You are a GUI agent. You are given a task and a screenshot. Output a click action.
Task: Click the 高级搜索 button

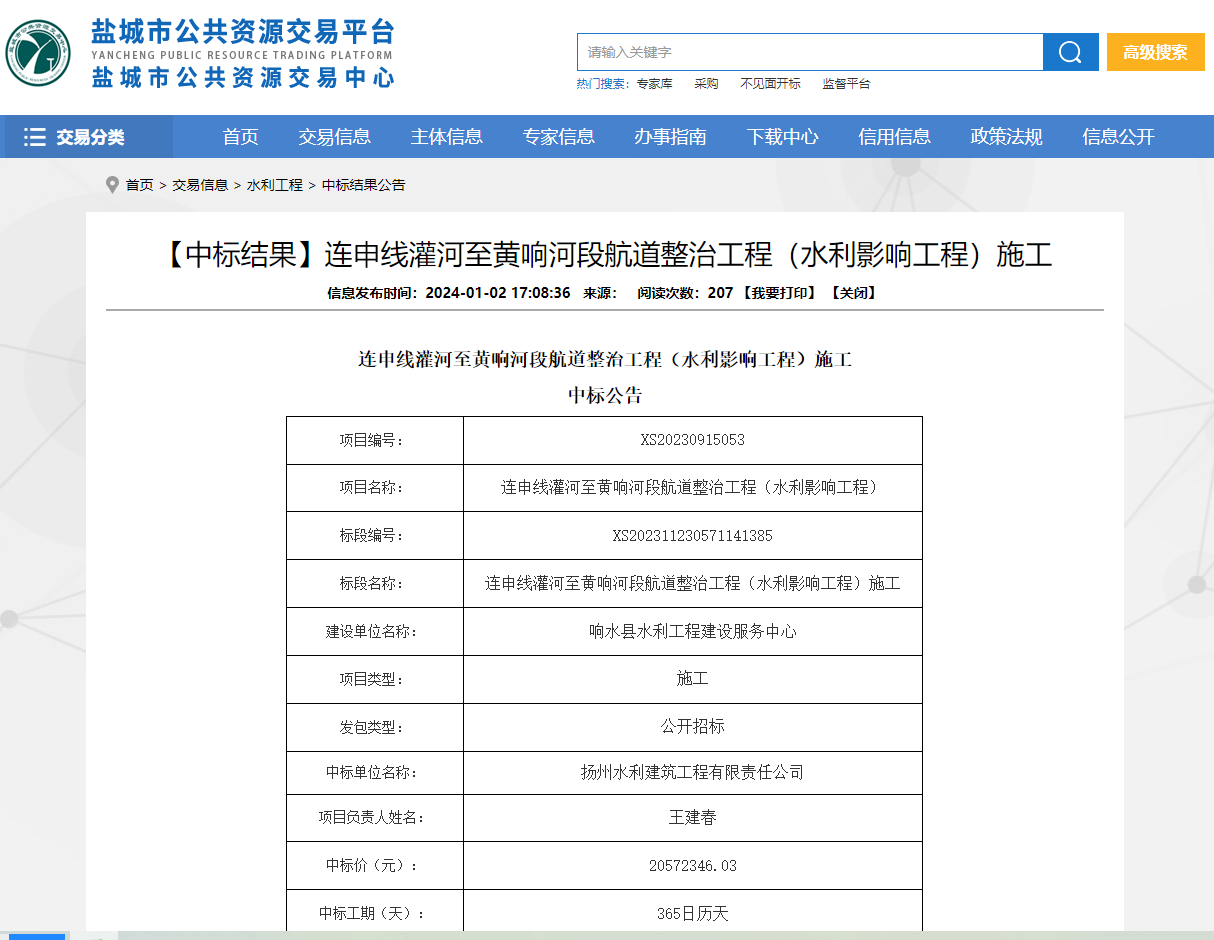pyautogui.click(x=1155, y=52)
